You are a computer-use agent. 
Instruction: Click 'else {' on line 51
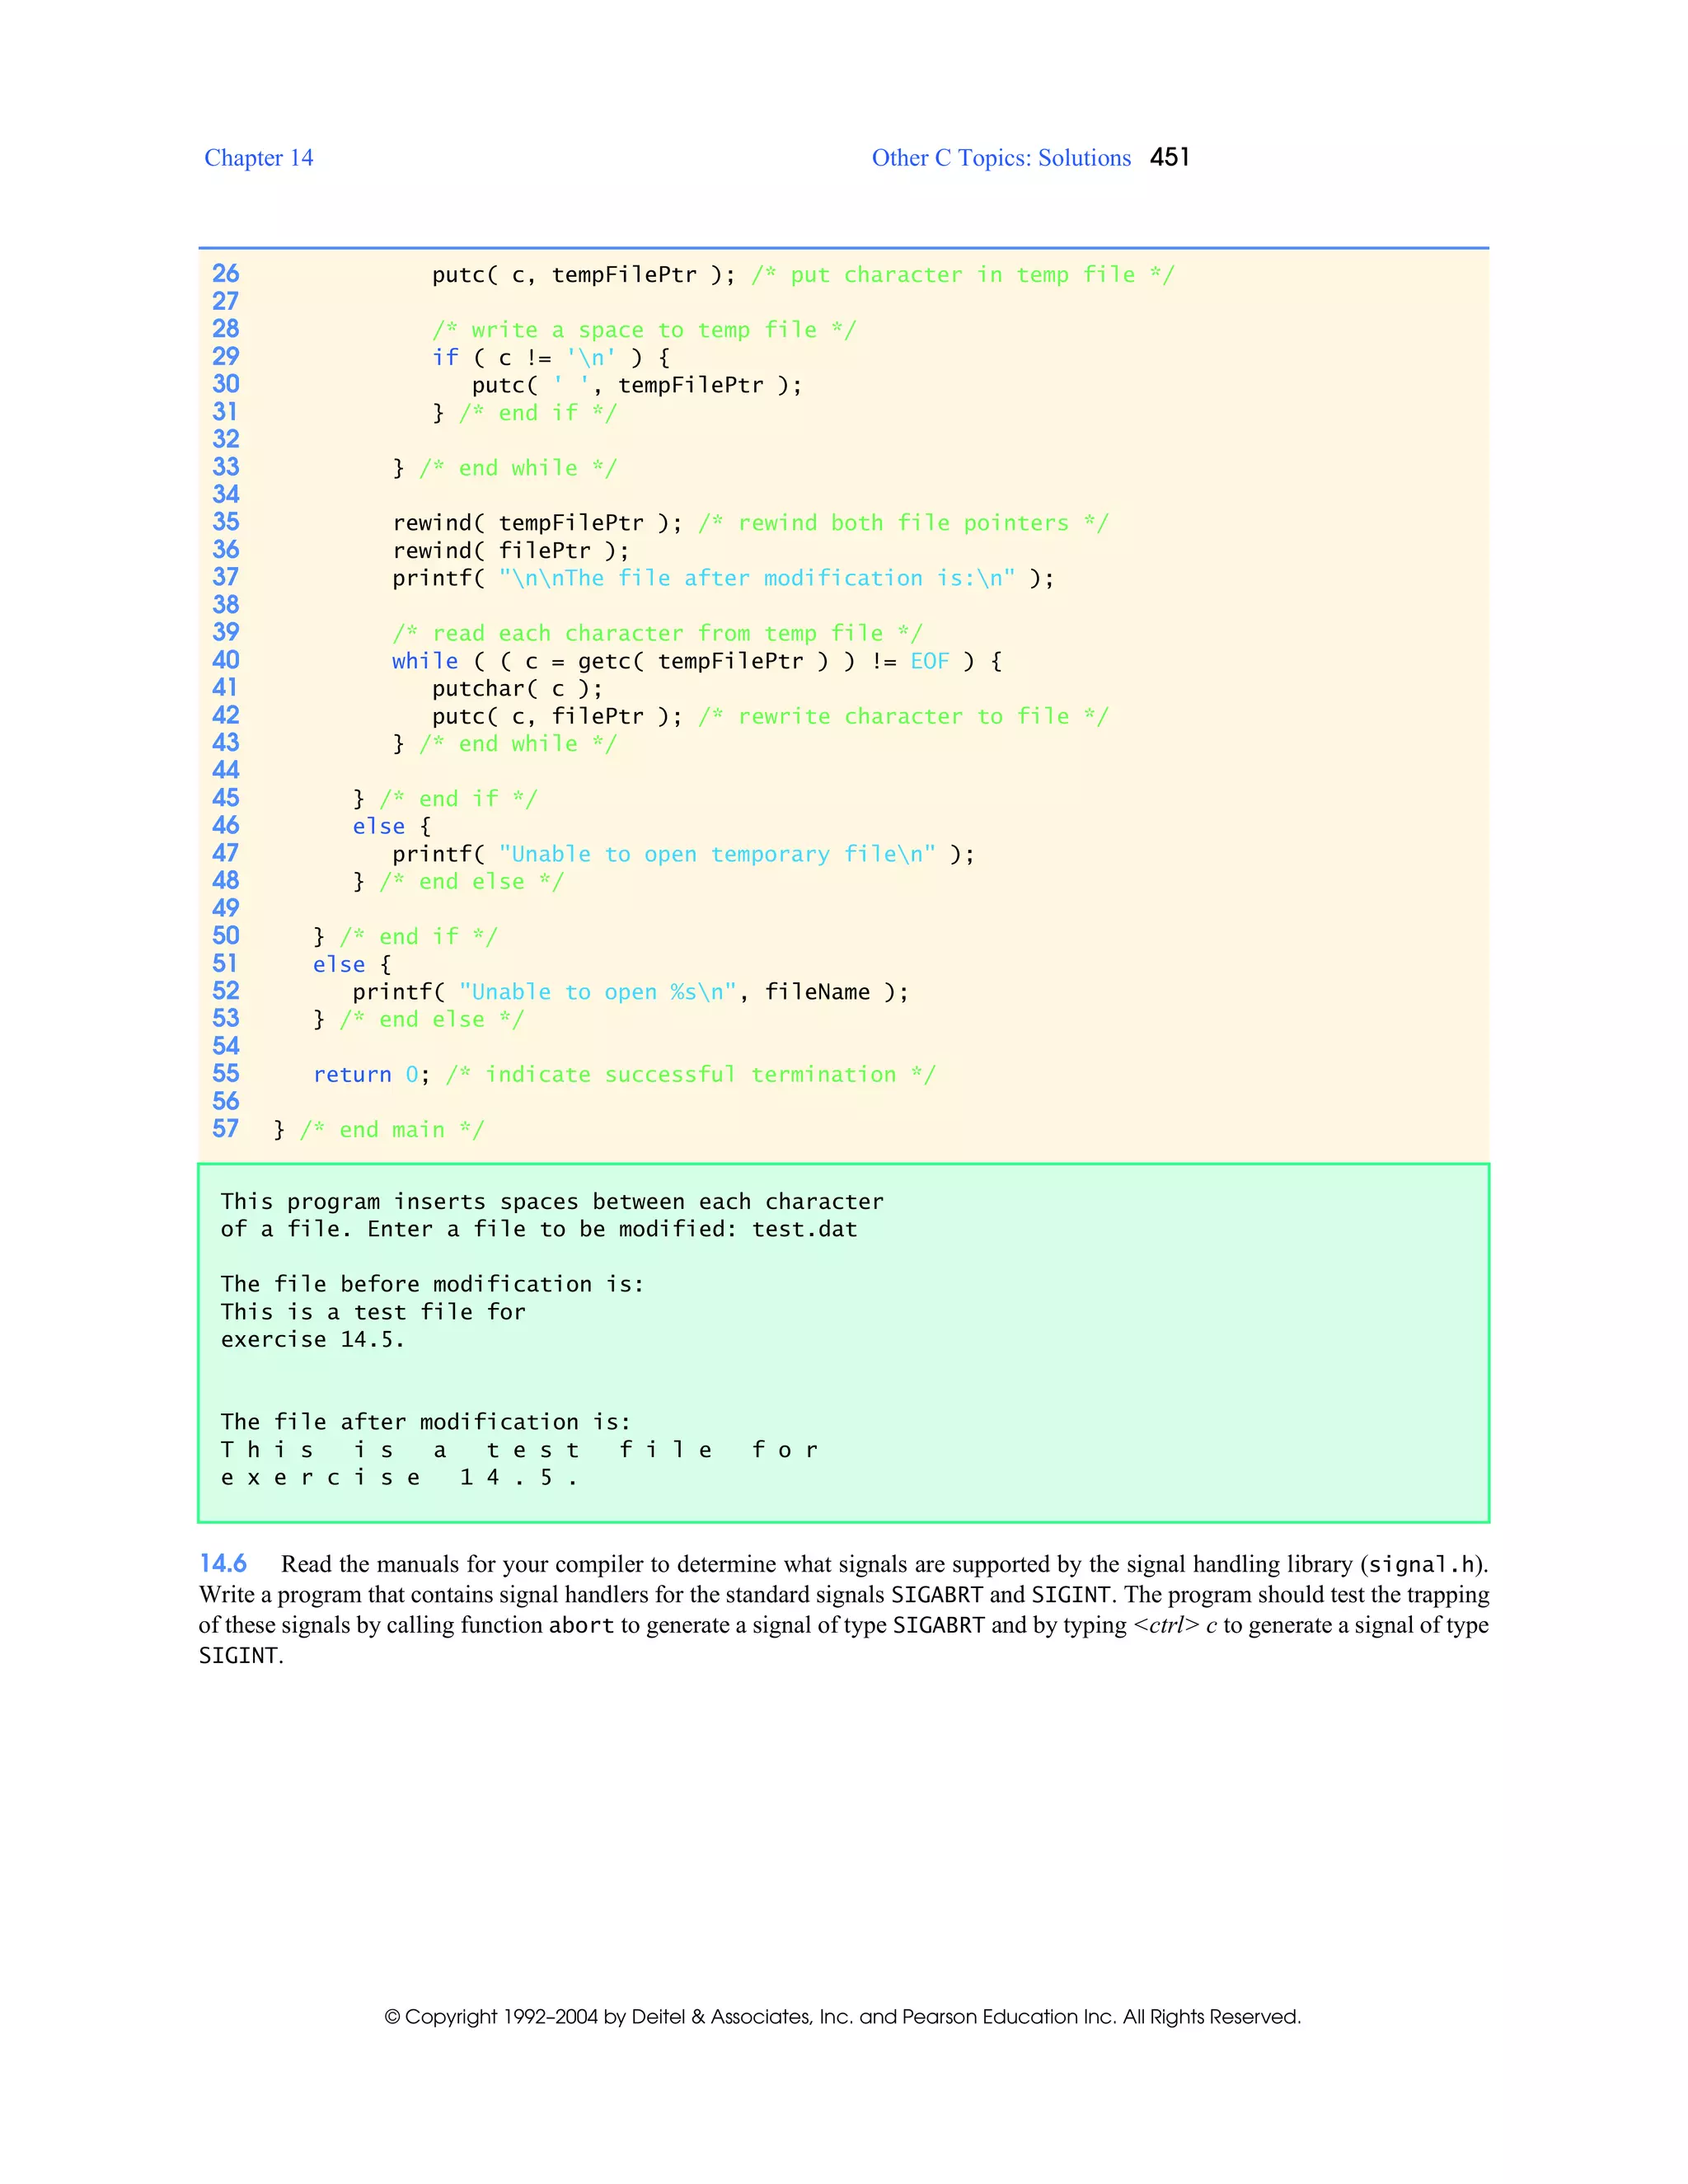(352, 964)
